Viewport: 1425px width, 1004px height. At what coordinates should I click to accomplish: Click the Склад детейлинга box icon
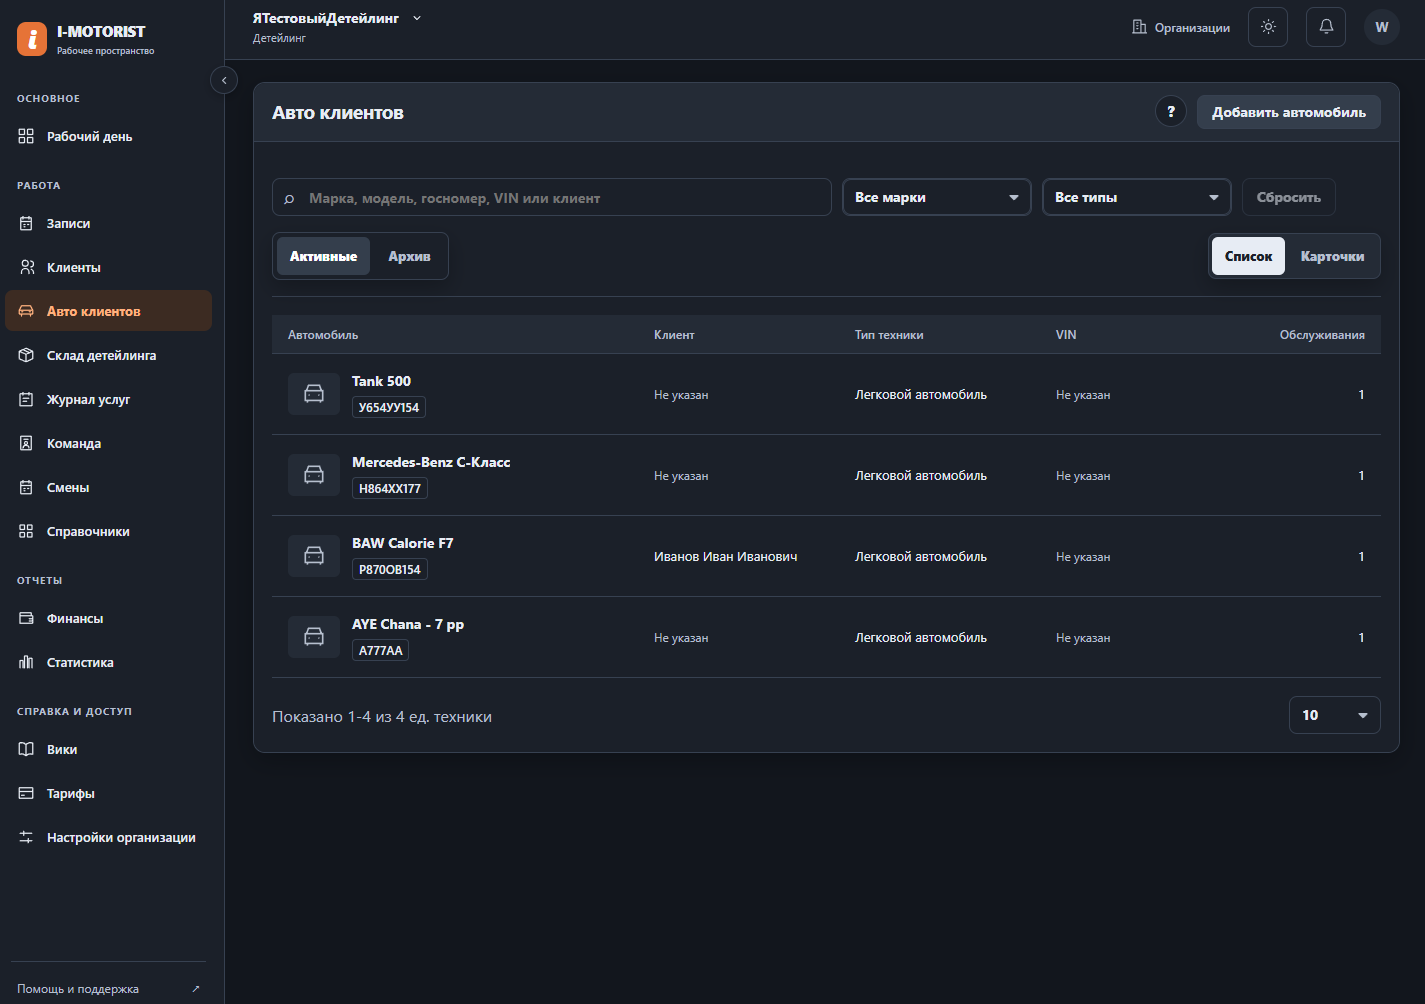coord(26,355)
